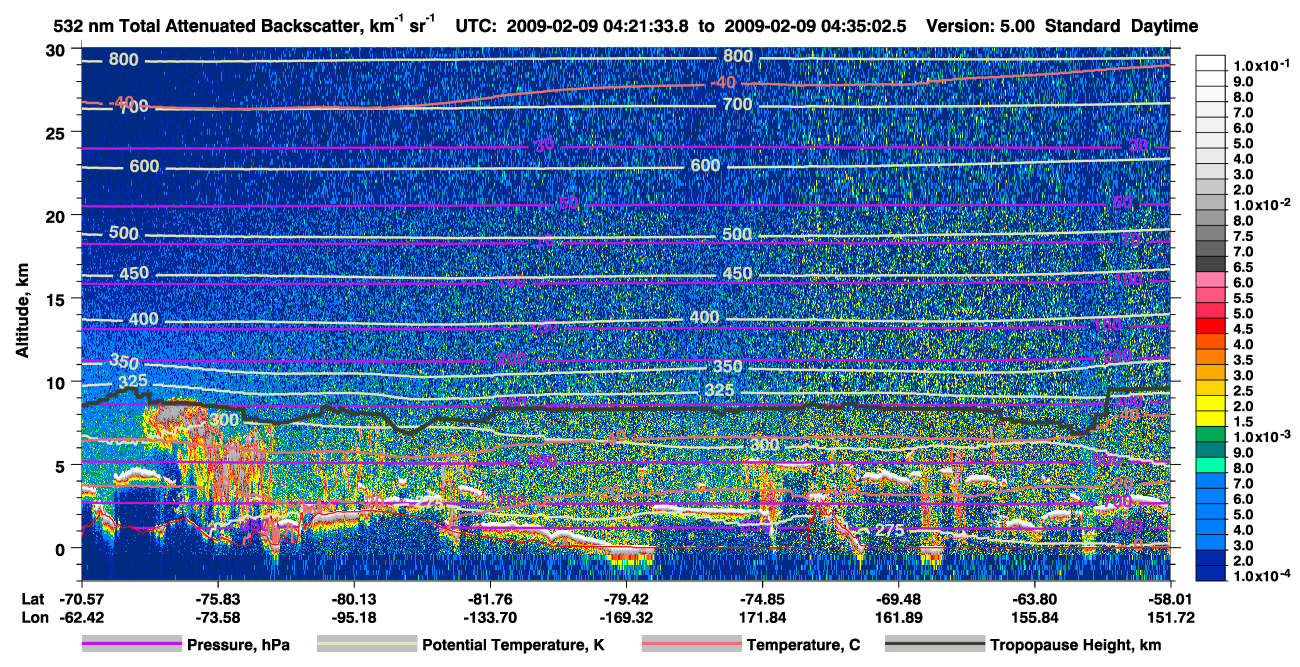This screenshot has width=1300, height=667.
Task: Click the 275 contour label near the surface
Action: tap(889, 530)
